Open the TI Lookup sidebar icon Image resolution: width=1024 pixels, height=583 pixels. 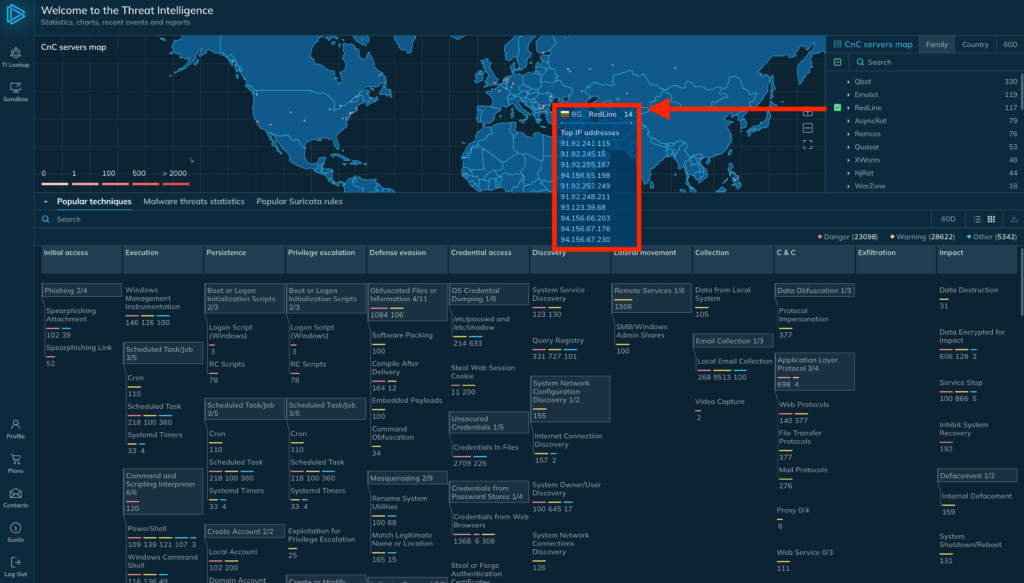[15, 54]
